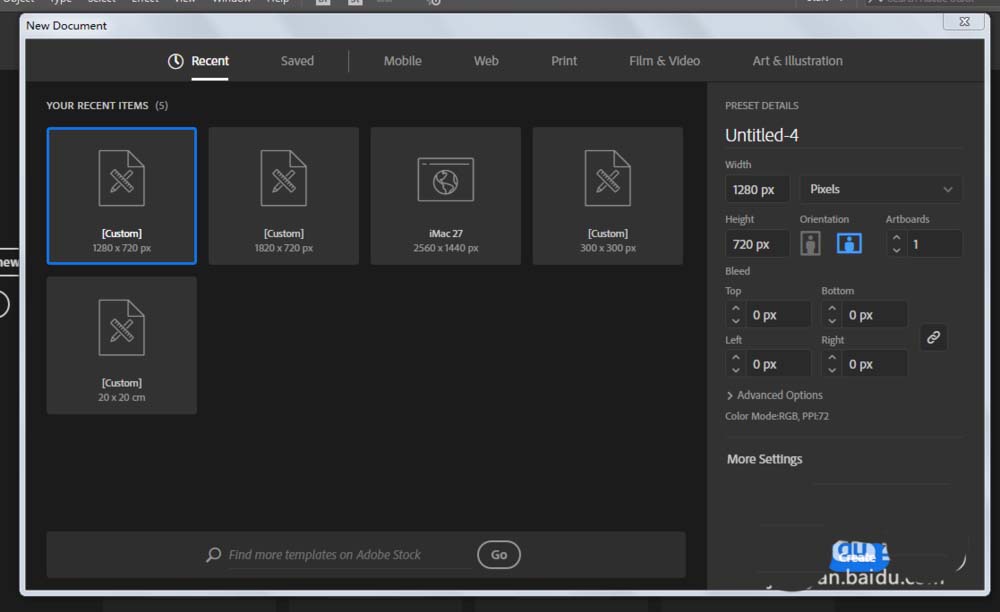Click the Bottom bleed field
The width and height of the screenshot is (1000, 612).
(x=874, y=315)
